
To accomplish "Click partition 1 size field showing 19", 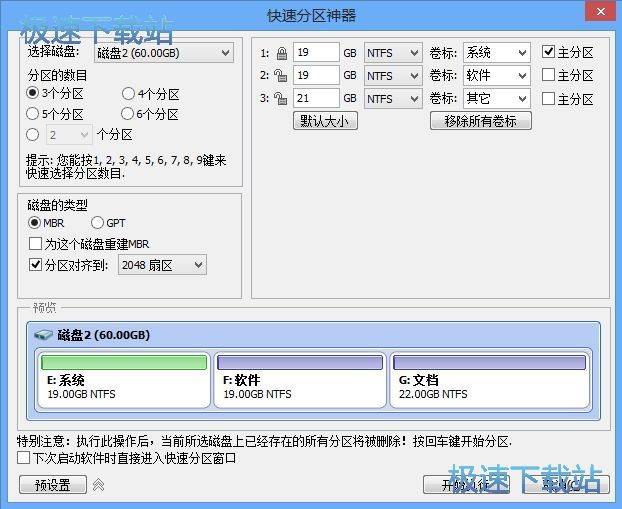I will [x=316, y=52].
